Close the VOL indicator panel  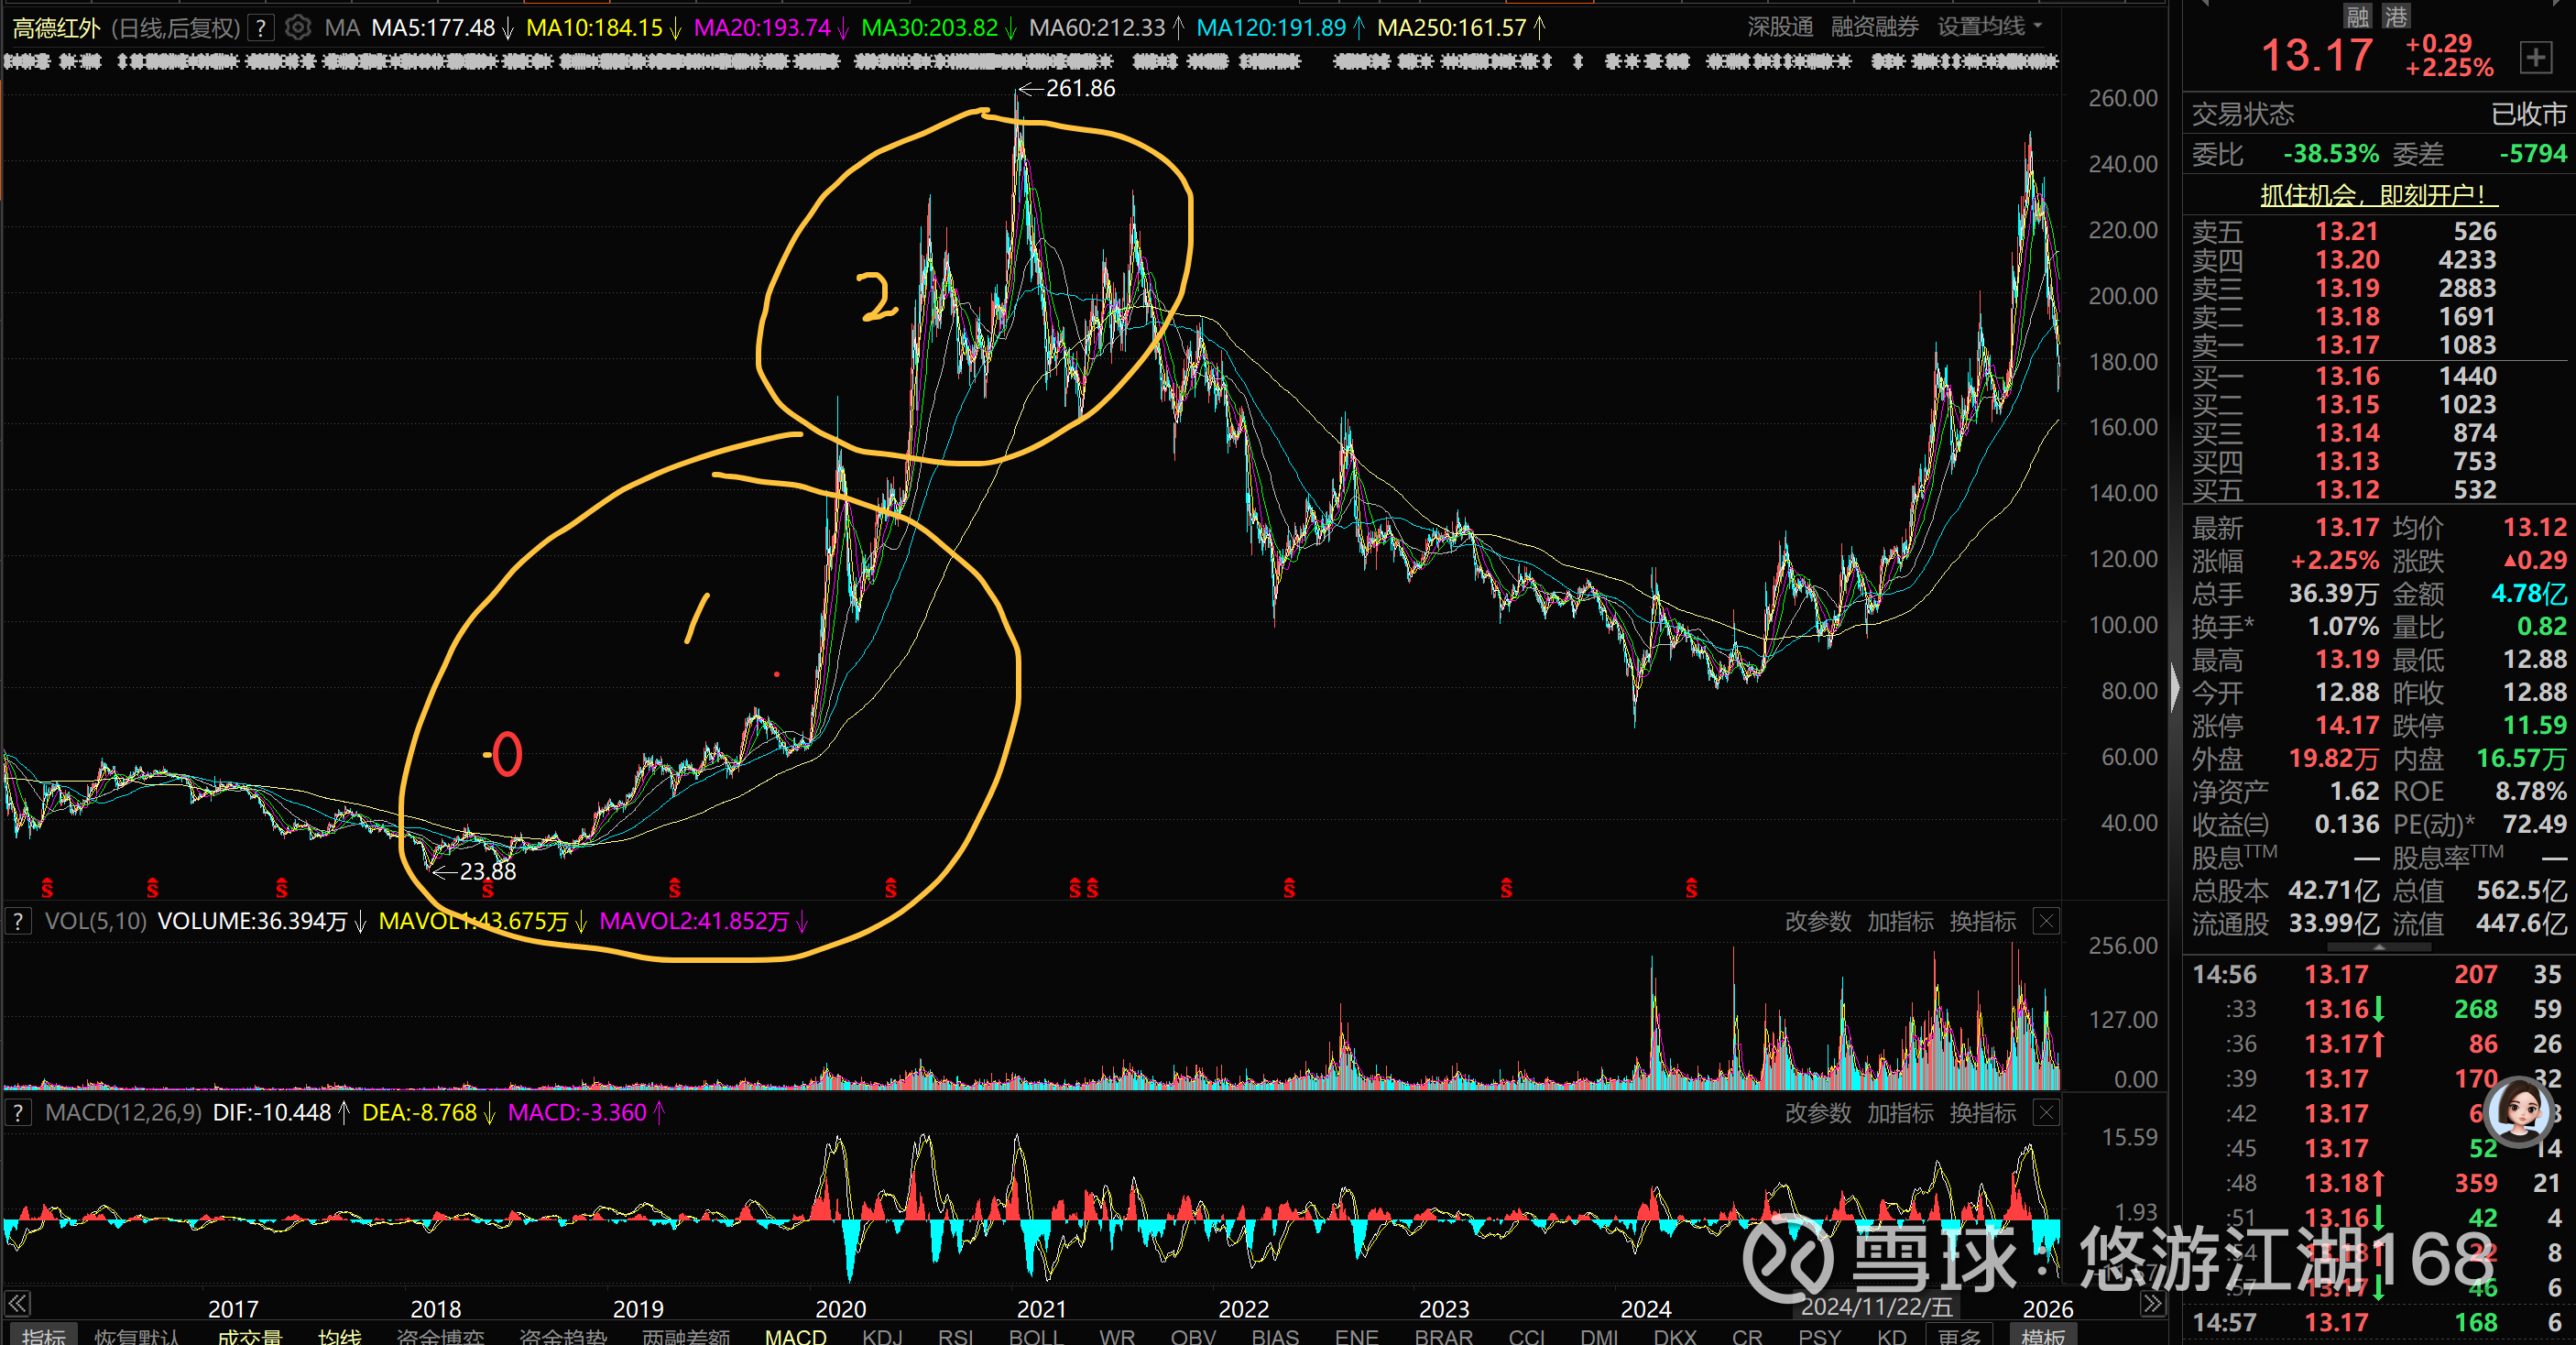point(2046,921)
